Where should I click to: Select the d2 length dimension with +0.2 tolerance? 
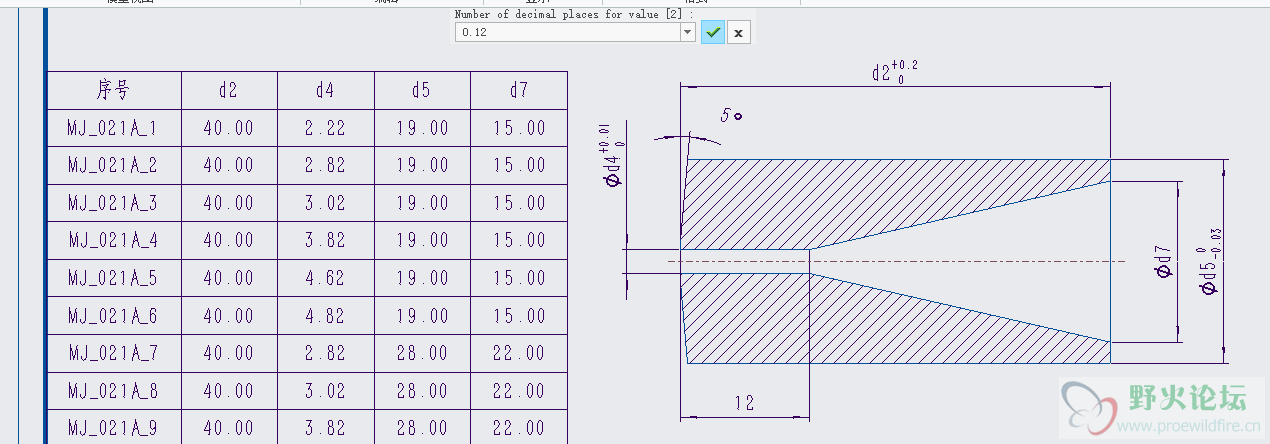[894, 71]
